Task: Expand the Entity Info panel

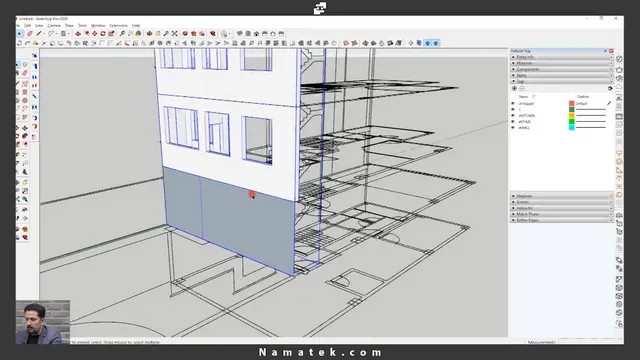Action: 561,57
